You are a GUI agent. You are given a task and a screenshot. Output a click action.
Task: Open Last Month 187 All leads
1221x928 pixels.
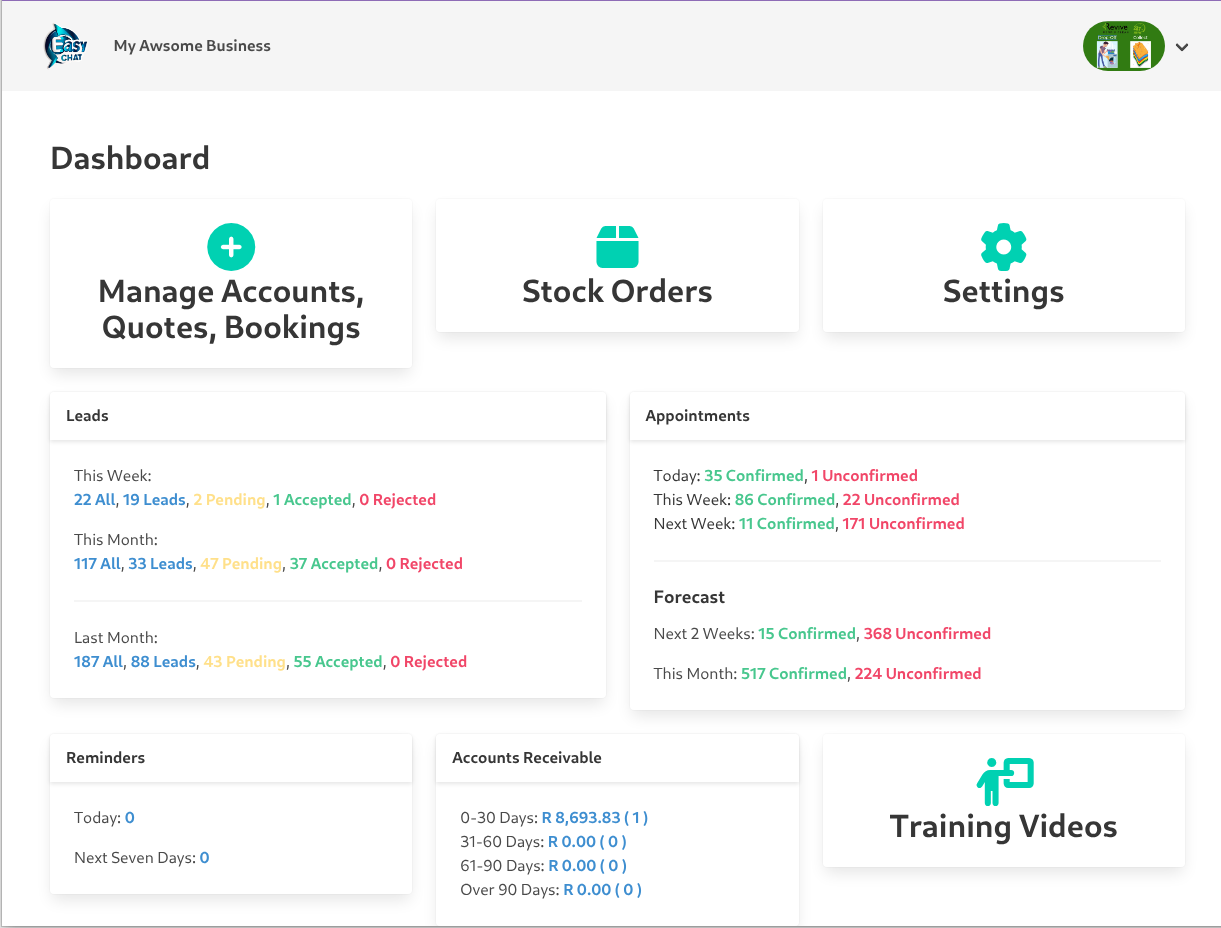tap(98, 662)
